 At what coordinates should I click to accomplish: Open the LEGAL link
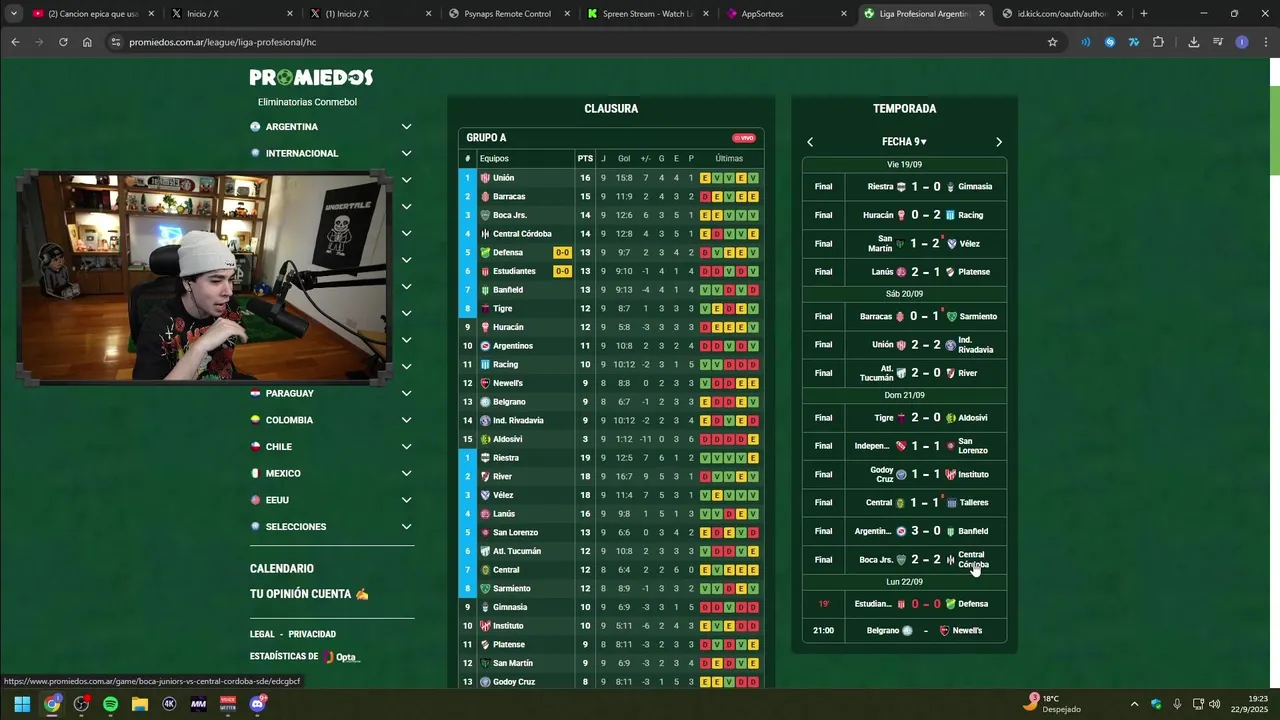click(262, 634)
